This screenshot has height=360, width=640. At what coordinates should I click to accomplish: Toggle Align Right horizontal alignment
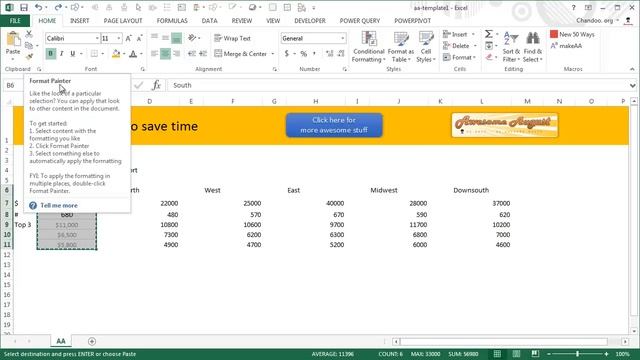pos(176,53)
